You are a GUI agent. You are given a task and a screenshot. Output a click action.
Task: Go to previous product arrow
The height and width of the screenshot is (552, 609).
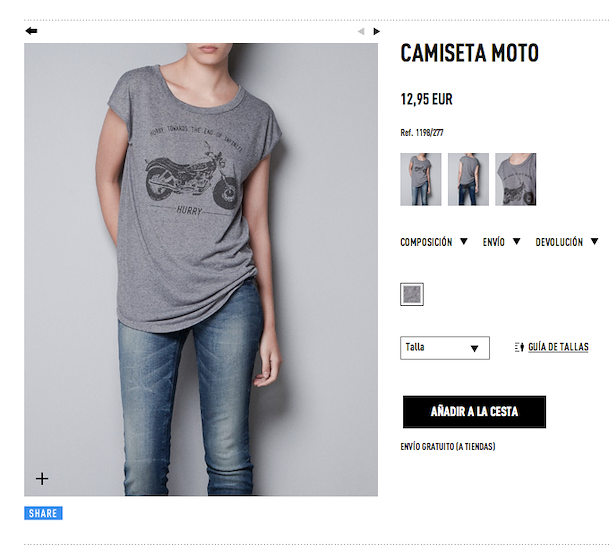point(361,31)
